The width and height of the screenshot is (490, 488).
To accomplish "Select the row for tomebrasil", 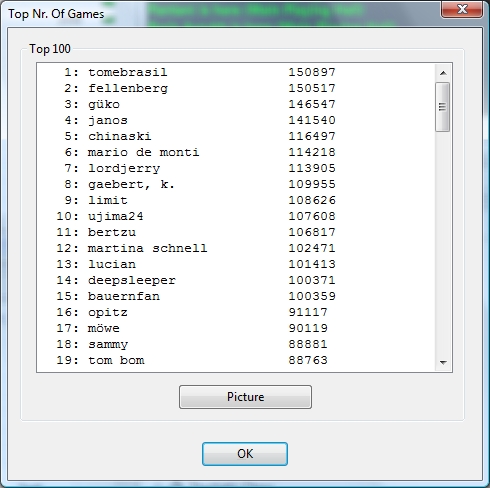I will click(x=236, y=72).
